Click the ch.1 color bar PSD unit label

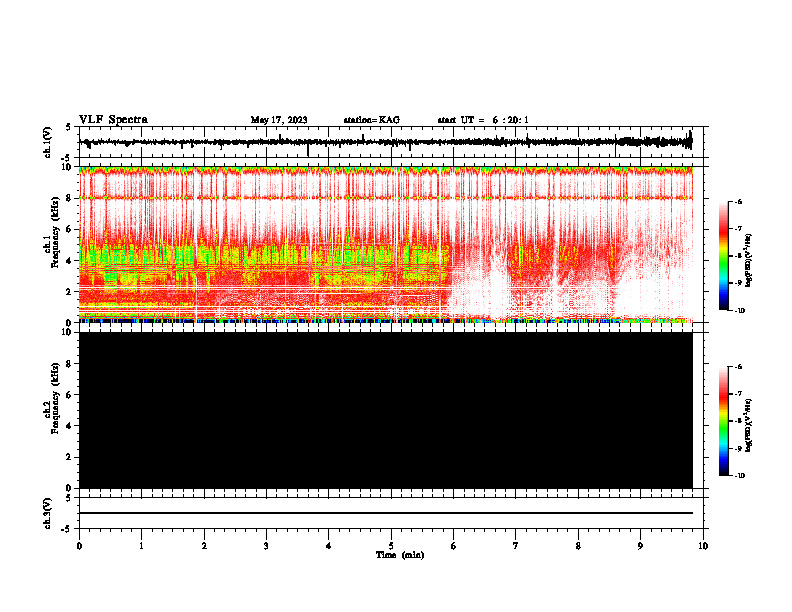[749, 261]
